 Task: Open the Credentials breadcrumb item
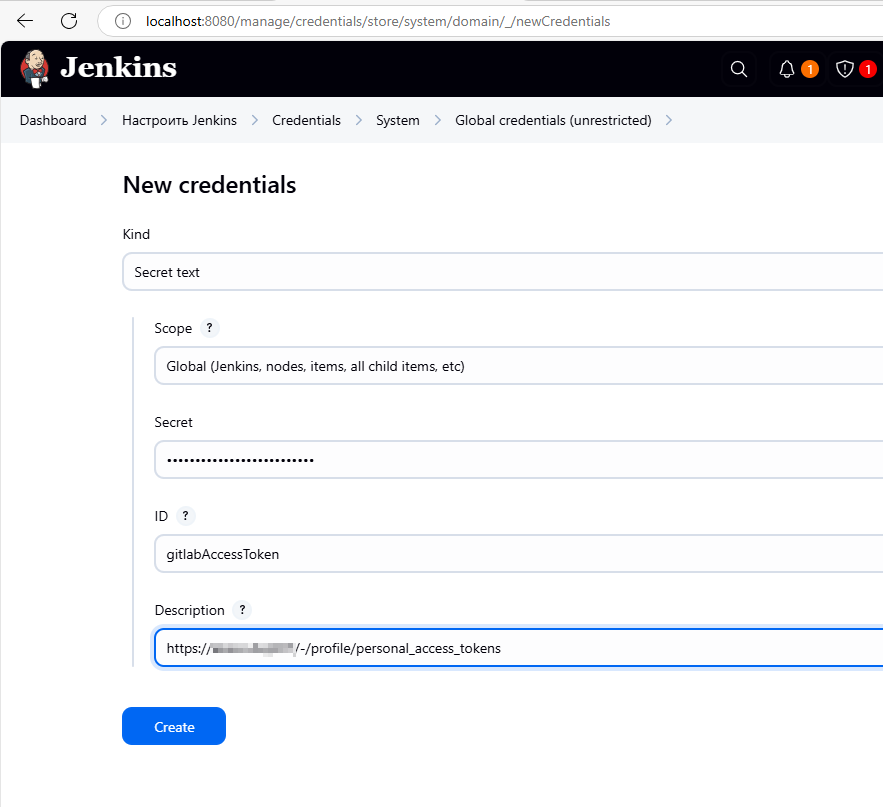(306, 120)
